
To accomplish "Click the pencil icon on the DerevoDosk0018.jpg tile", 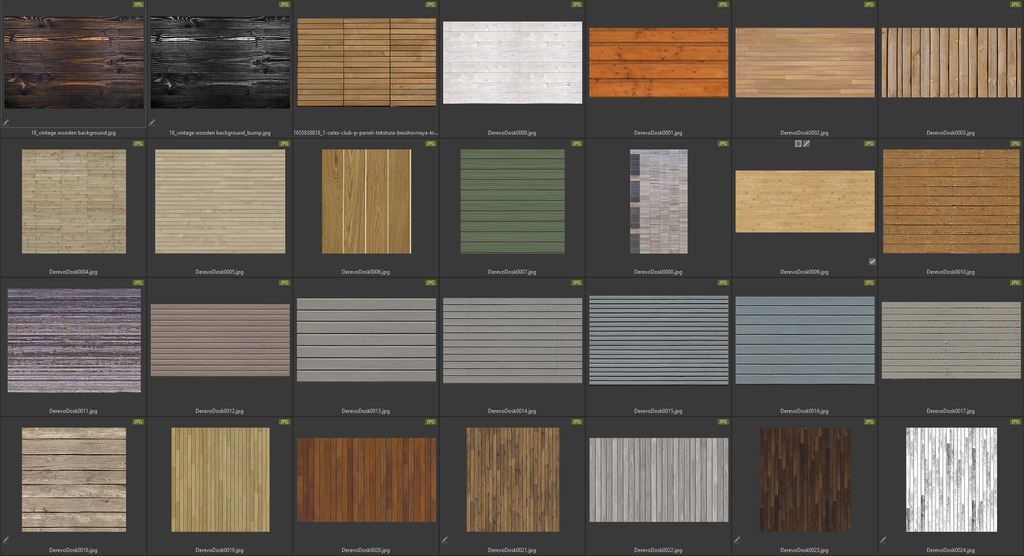I will pyautogui.click(x=6, y=540).
